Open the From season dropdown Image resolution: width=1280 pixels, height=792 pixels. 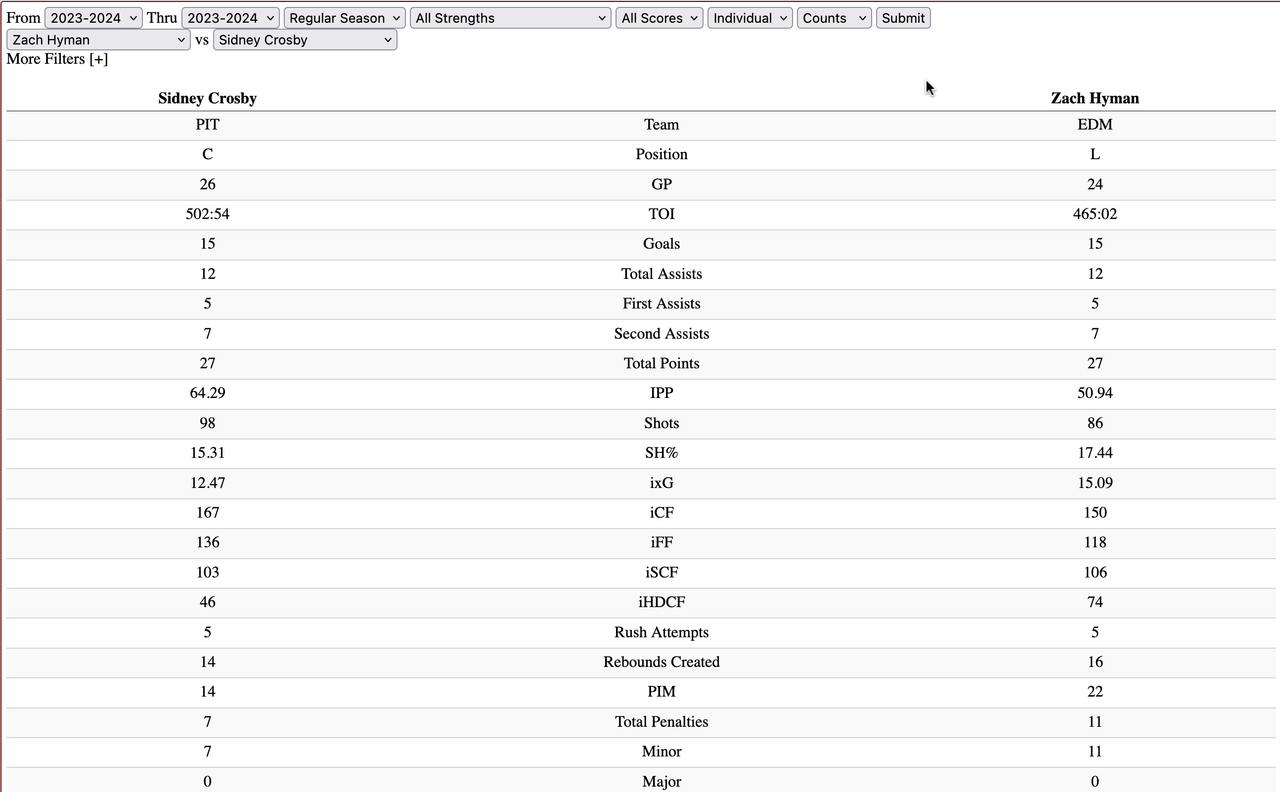(94, 18)
